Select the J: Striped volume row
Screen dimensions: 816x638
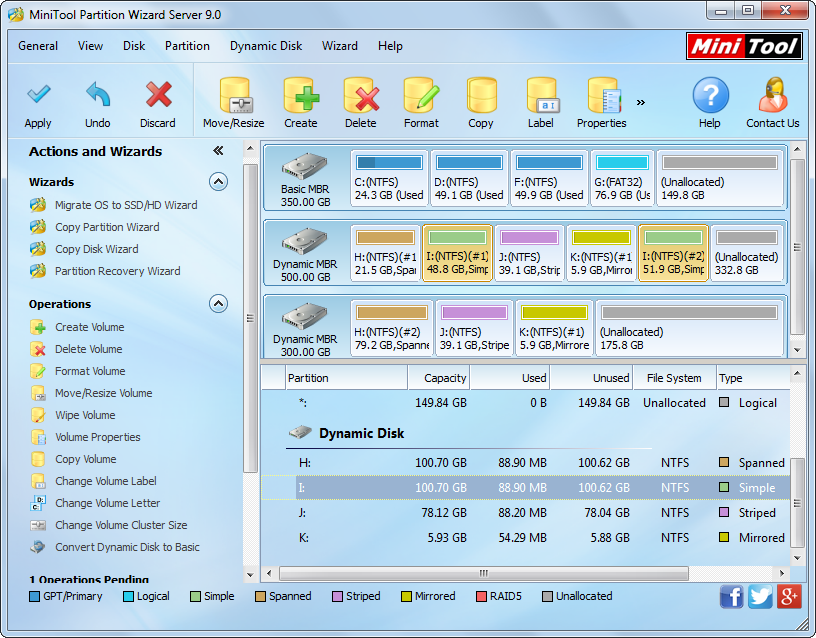pos(526,513)
